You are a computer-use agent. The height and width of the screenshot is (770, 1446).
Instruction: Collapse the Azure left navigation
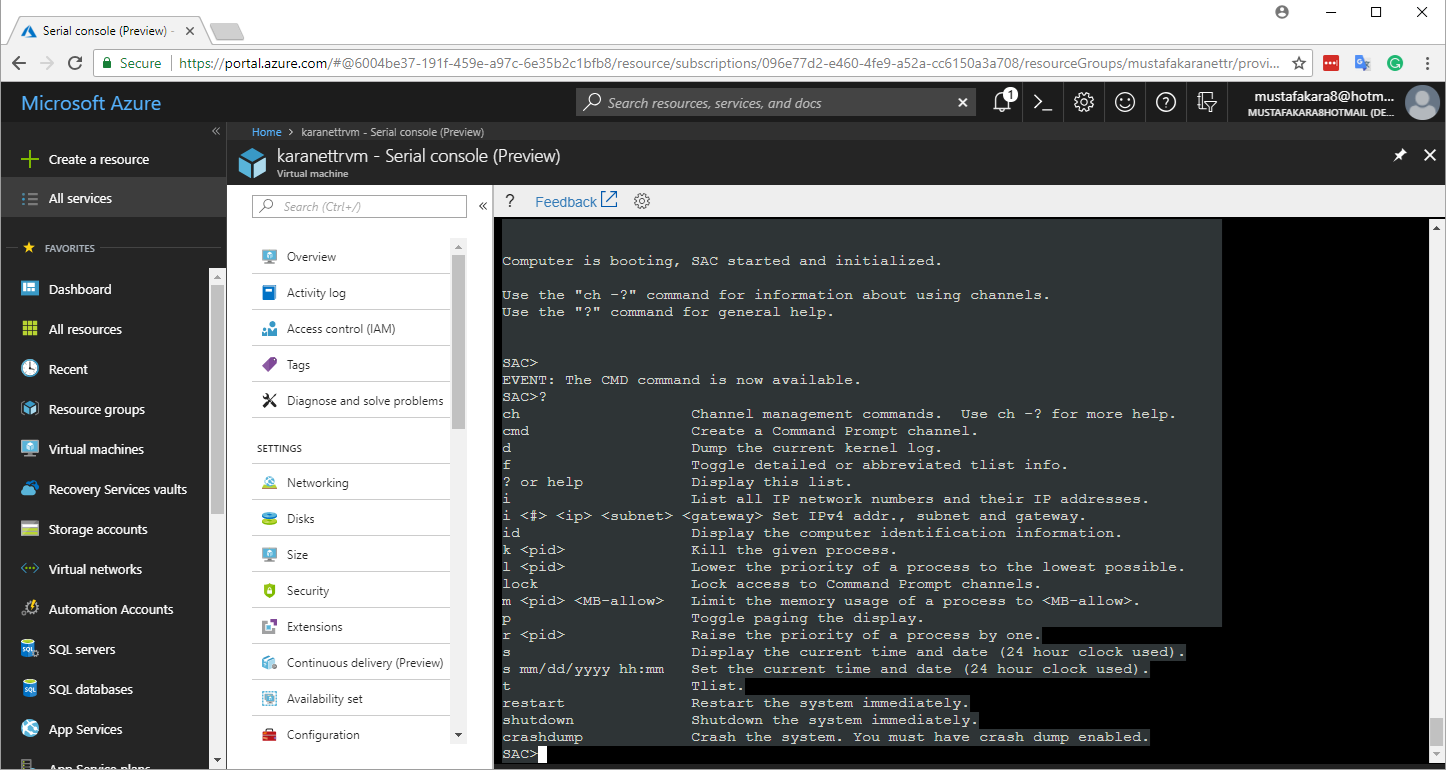click(x=215, y=131)
